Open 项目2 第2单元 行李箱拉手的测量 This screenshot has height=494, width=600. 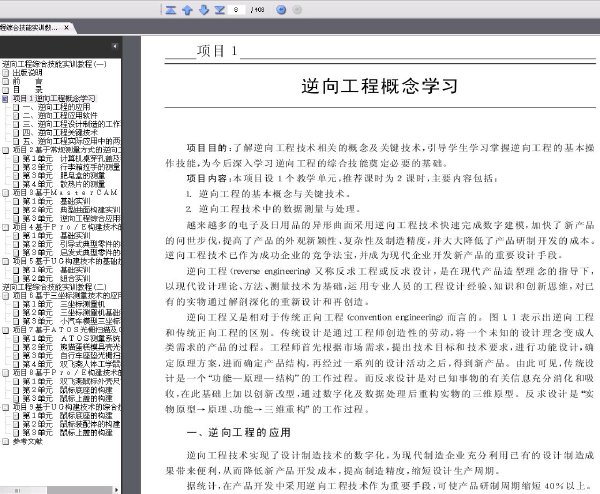pos(71,167)
